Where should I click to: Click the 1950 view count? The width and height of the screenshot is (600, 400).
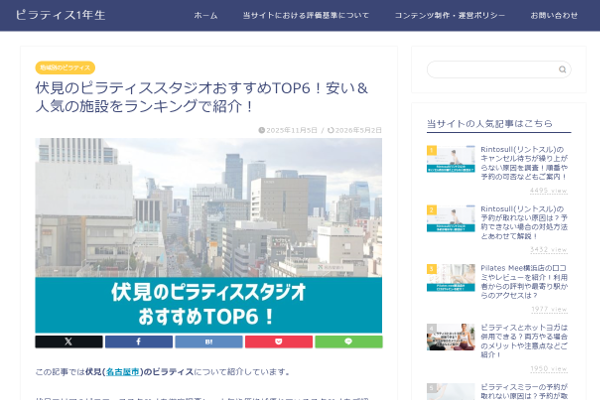click(x=548, y=368)
